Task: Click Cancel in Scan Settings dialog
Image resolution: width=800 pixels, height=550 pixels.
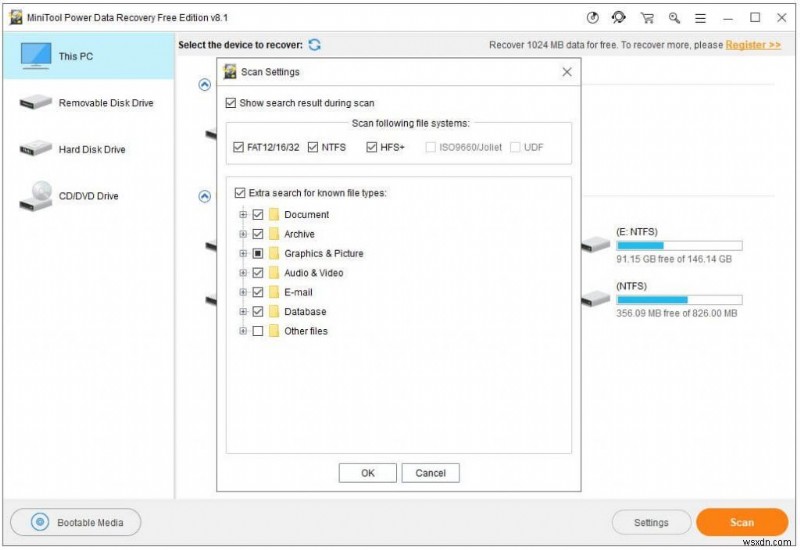Action: tap(431, 473)
